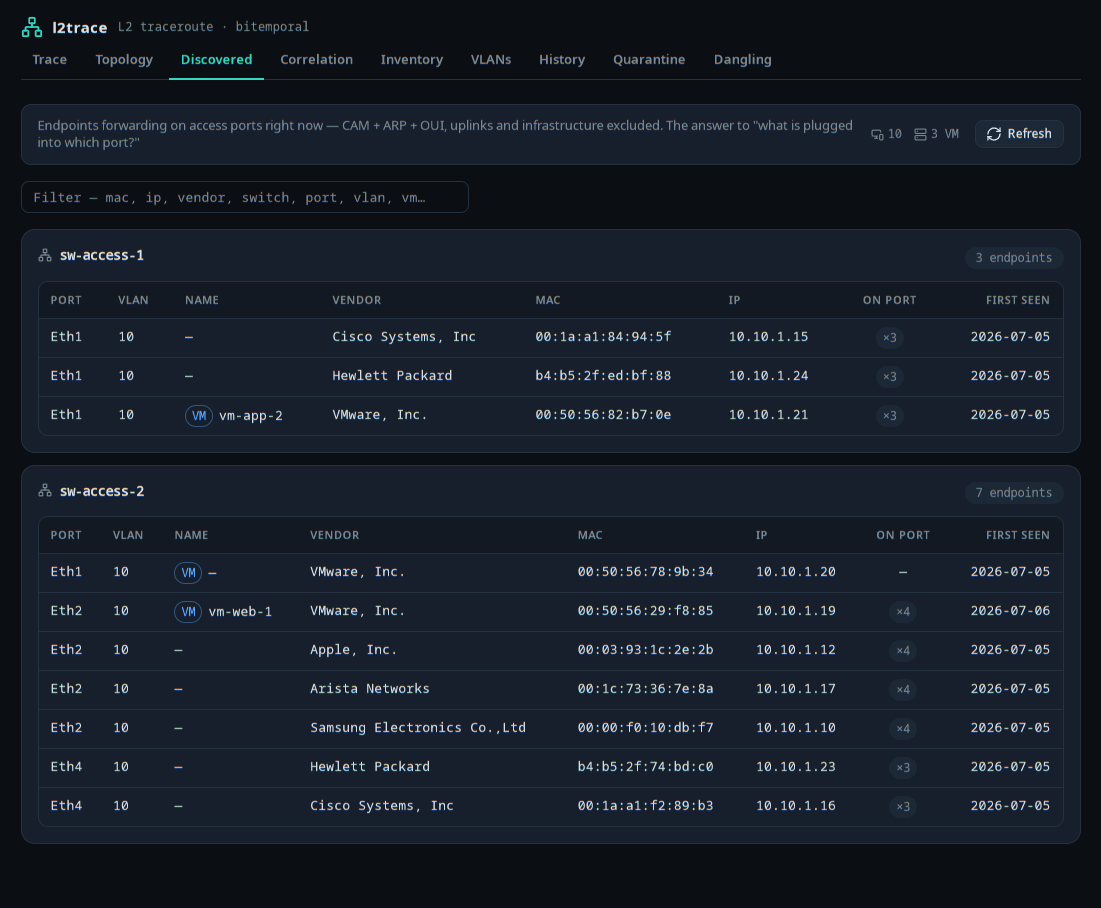Click ×4 badge on vm-web-1 row
This screenshot has width=1101, height=908.
[x=903, y=612]
